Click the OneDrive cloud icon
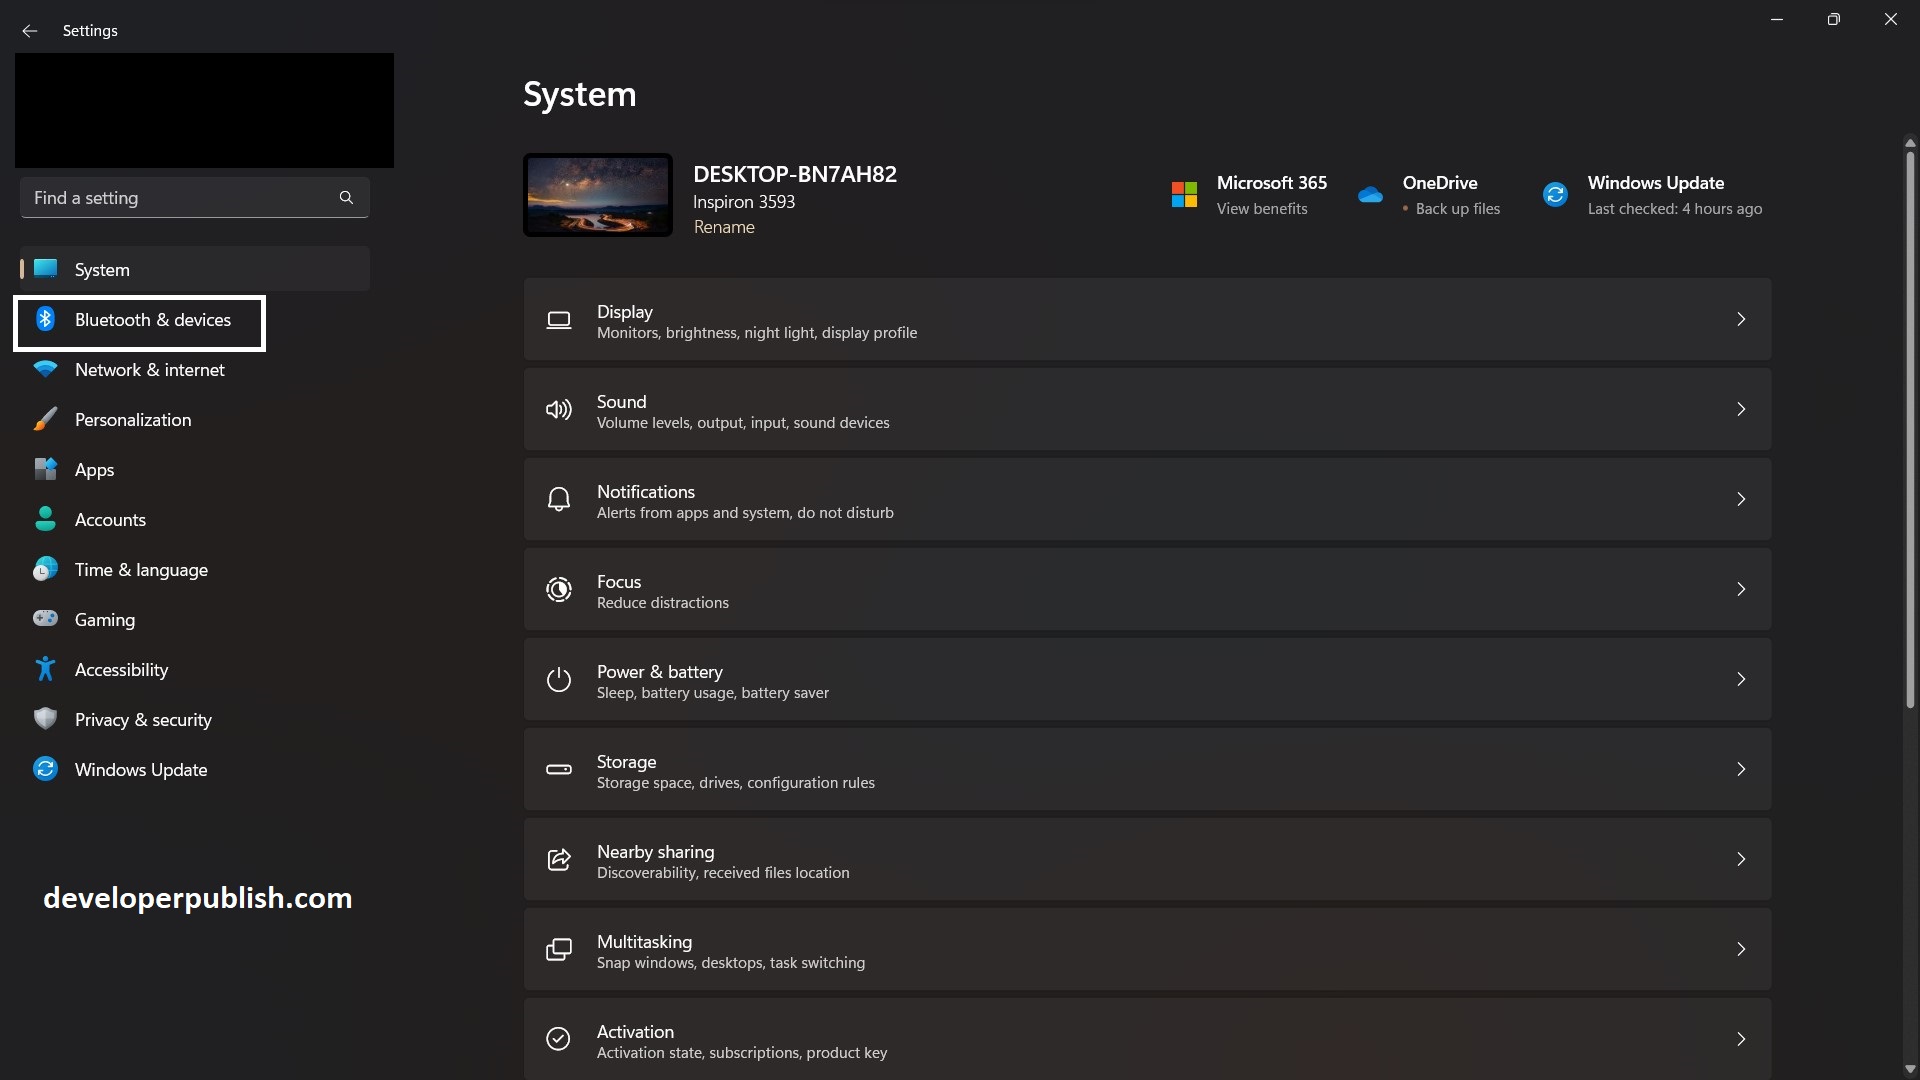Image resolution: width=1920 pixels, height=1080 pixels. coord(1370,194)
